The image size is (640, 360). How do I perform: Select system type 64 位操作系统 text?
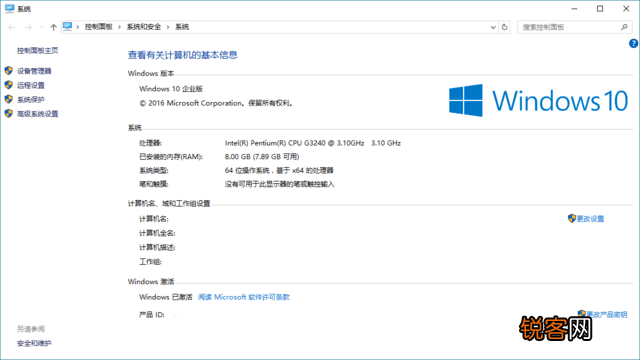tap(279, 171)
